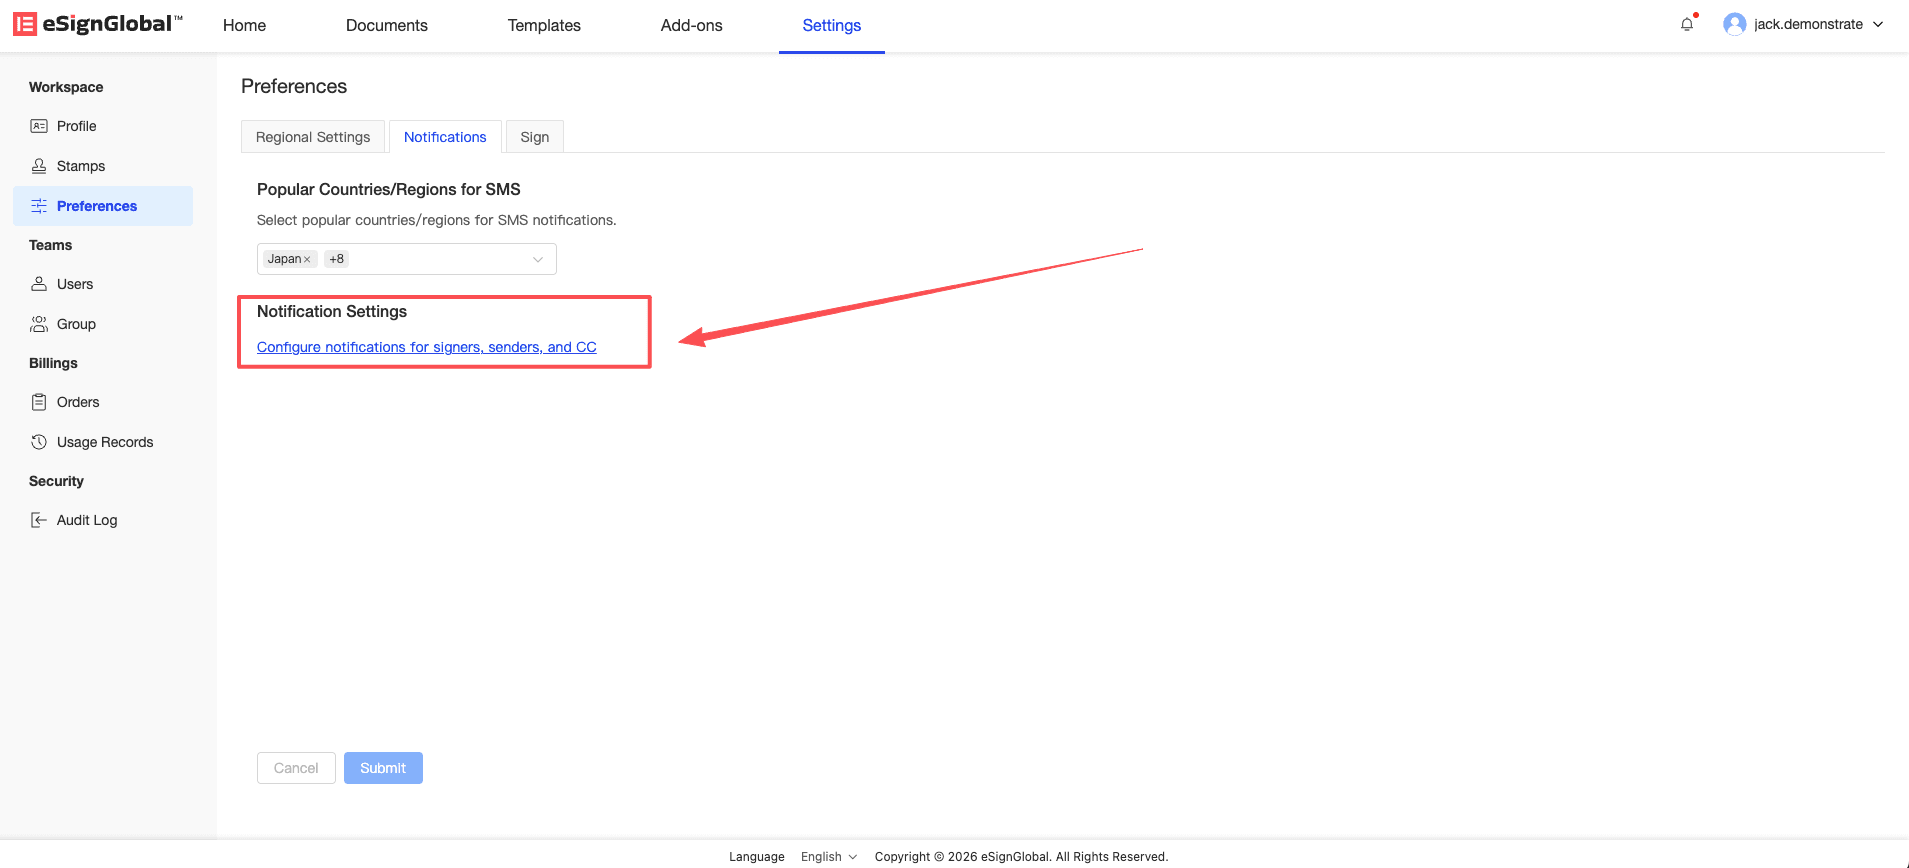Switch to the Regional Settings tab
Screen dimensions: 1909x868
click(x=313, y=137)
